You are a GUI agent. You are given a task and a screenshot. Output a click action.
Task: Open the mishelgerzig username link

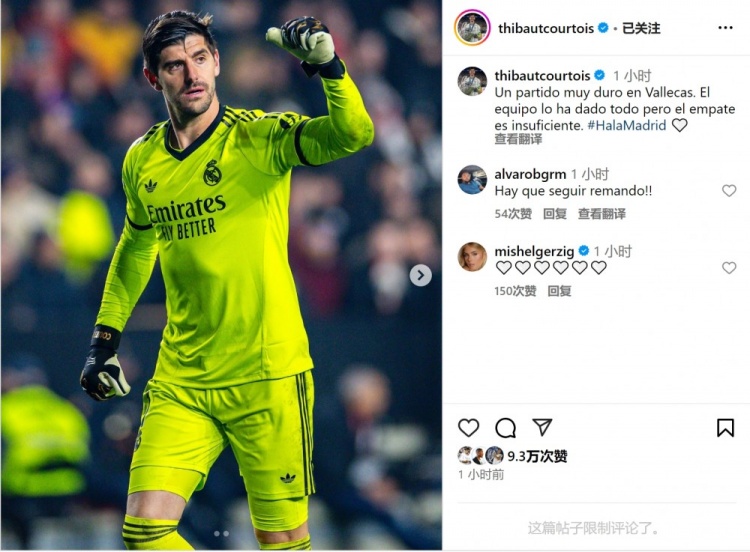[534, 251]
